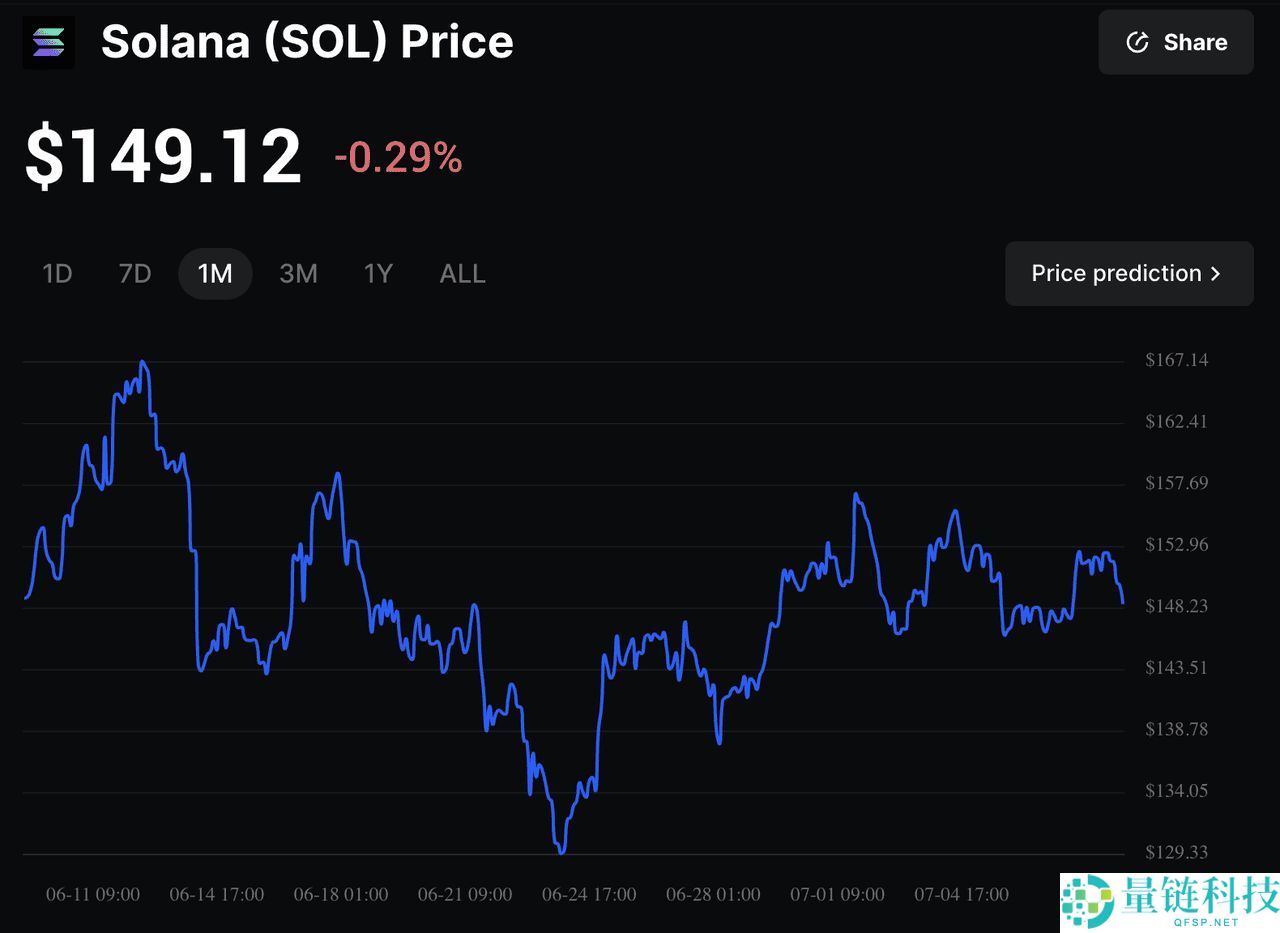Click the -0.29% price change

[x=398, y=158]
